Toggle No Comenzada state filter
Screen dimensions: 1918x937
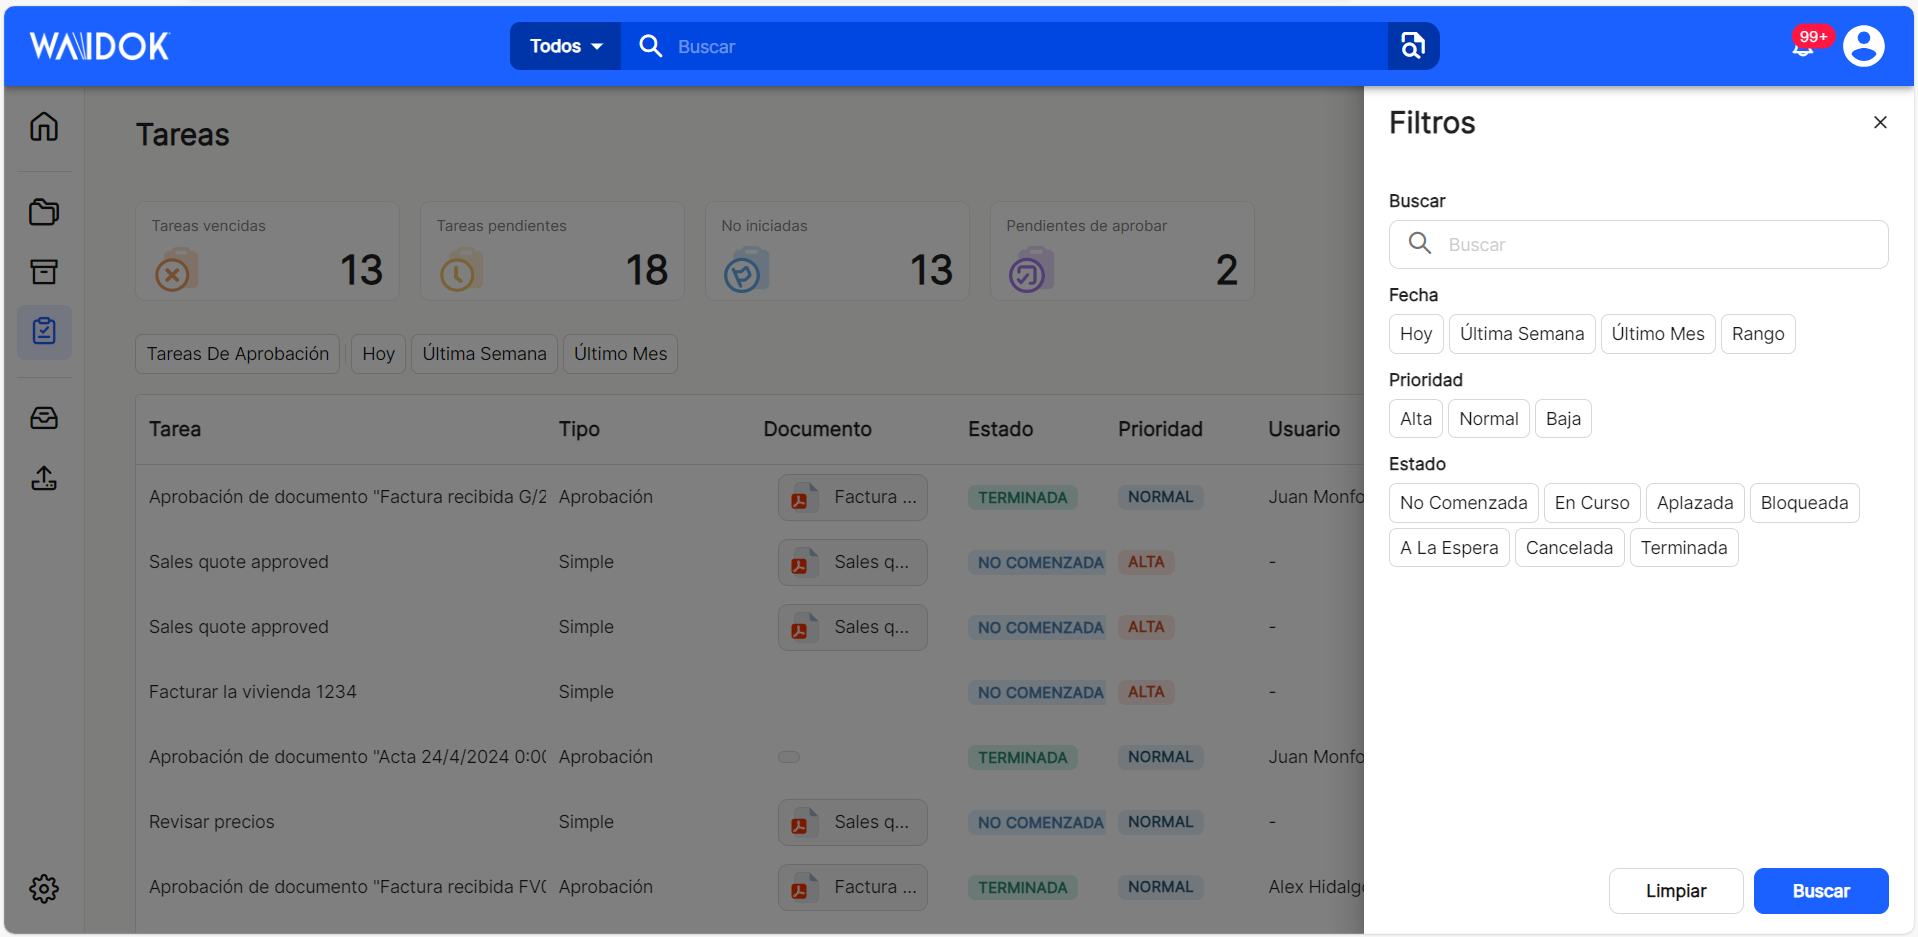1463,503
